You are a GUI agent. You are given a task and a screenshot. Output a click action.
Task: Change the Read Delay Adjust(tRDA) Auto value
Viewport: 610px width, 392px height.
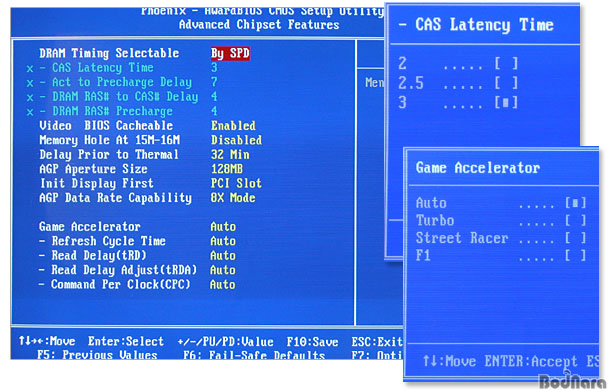tap(223, 270)
